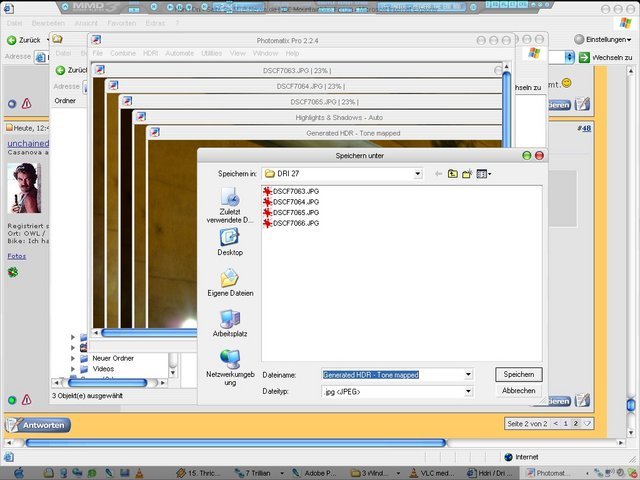This screenshot has width=640, height=480.
Task: Open Eigene Dateien in the places bar
Action: (230, 282)
